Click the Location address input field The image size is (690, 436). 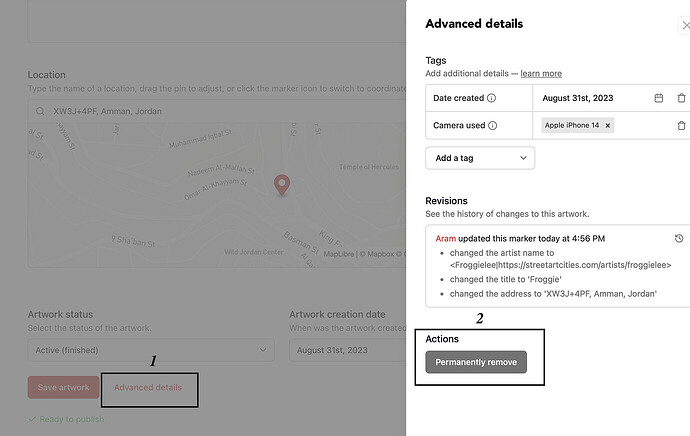pos(217,111)
